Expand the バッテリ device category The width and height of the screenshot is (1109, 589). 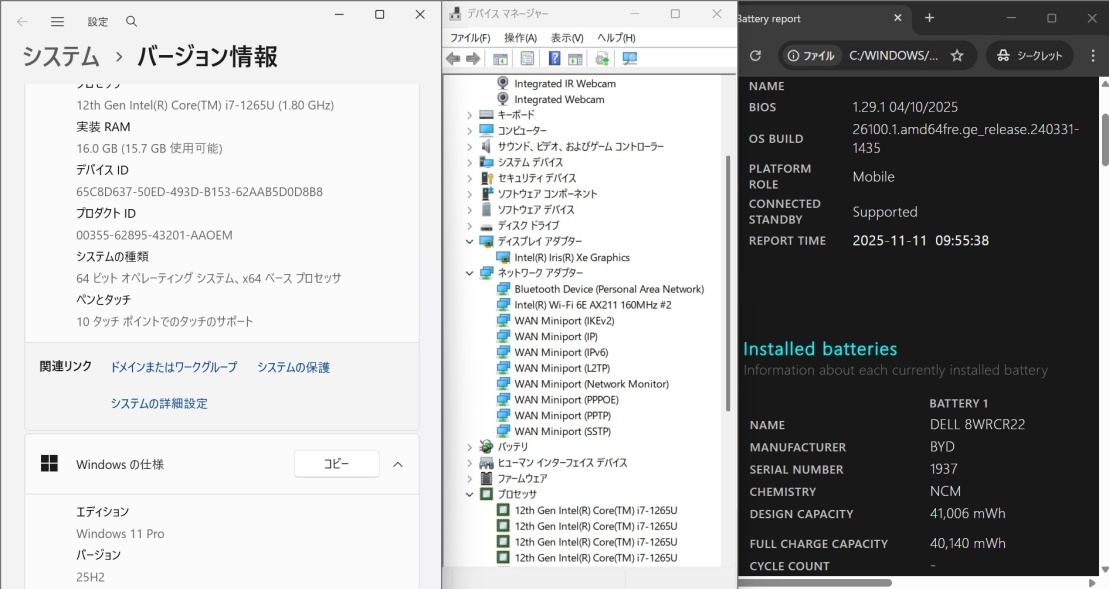click(469, 447)
